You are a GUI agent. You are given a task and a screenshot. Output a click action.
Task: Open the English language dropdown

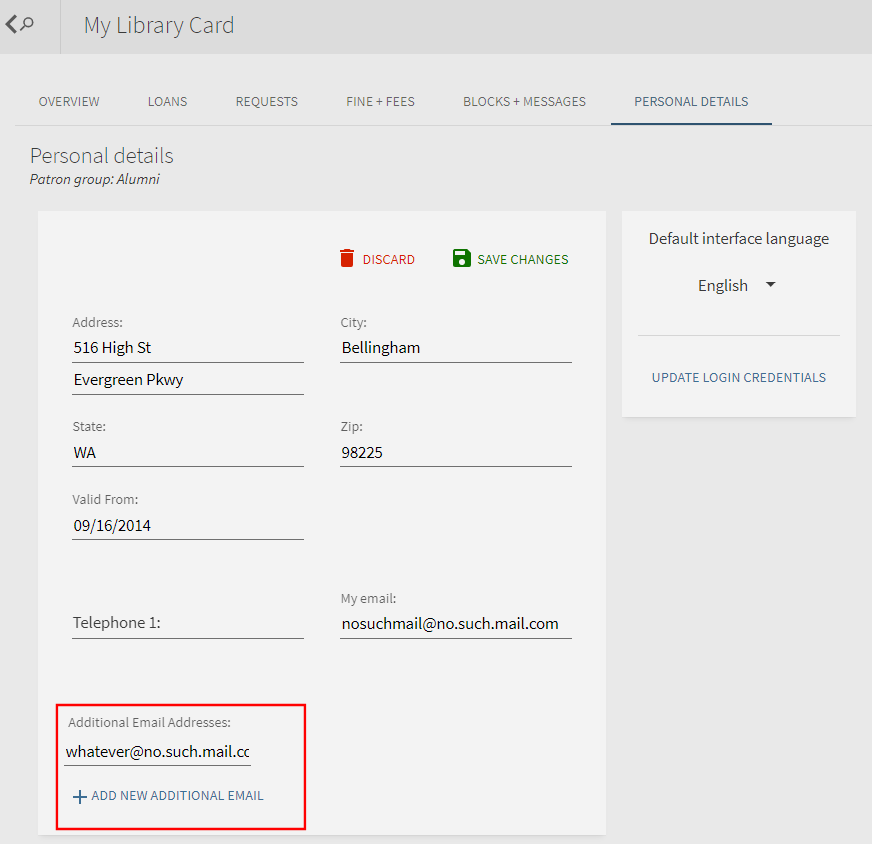(737, 286)
